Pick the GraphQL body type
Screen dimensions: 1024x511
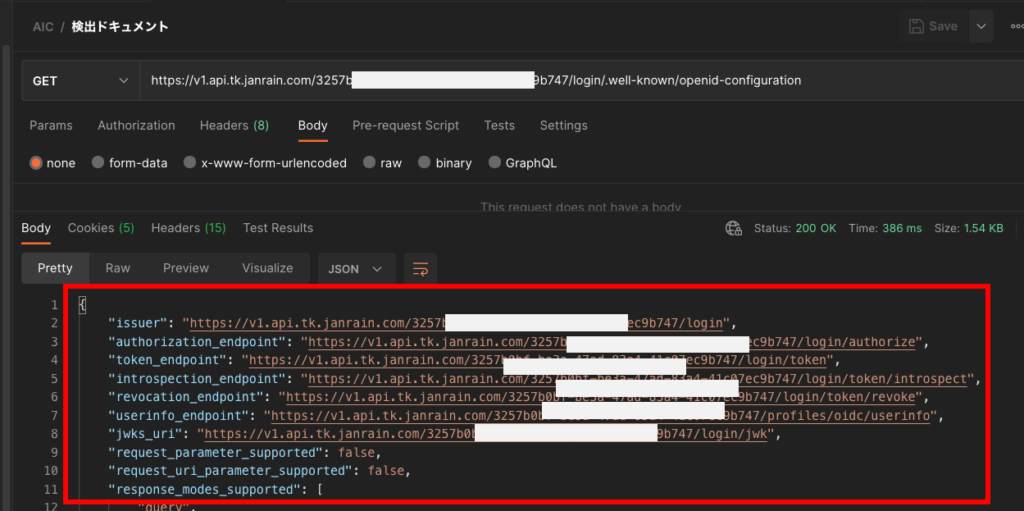[494, 163]
